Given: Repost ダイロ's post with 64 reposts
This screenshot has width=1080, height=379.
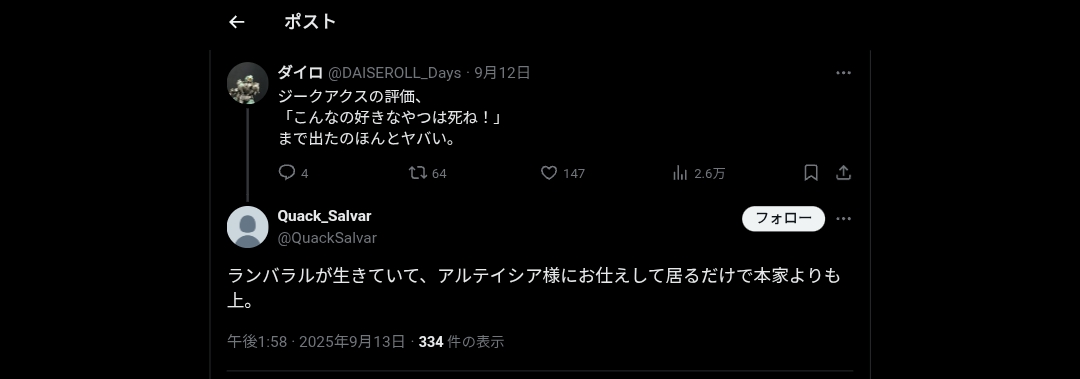Looking at the screenshot, I should [417, 172].
